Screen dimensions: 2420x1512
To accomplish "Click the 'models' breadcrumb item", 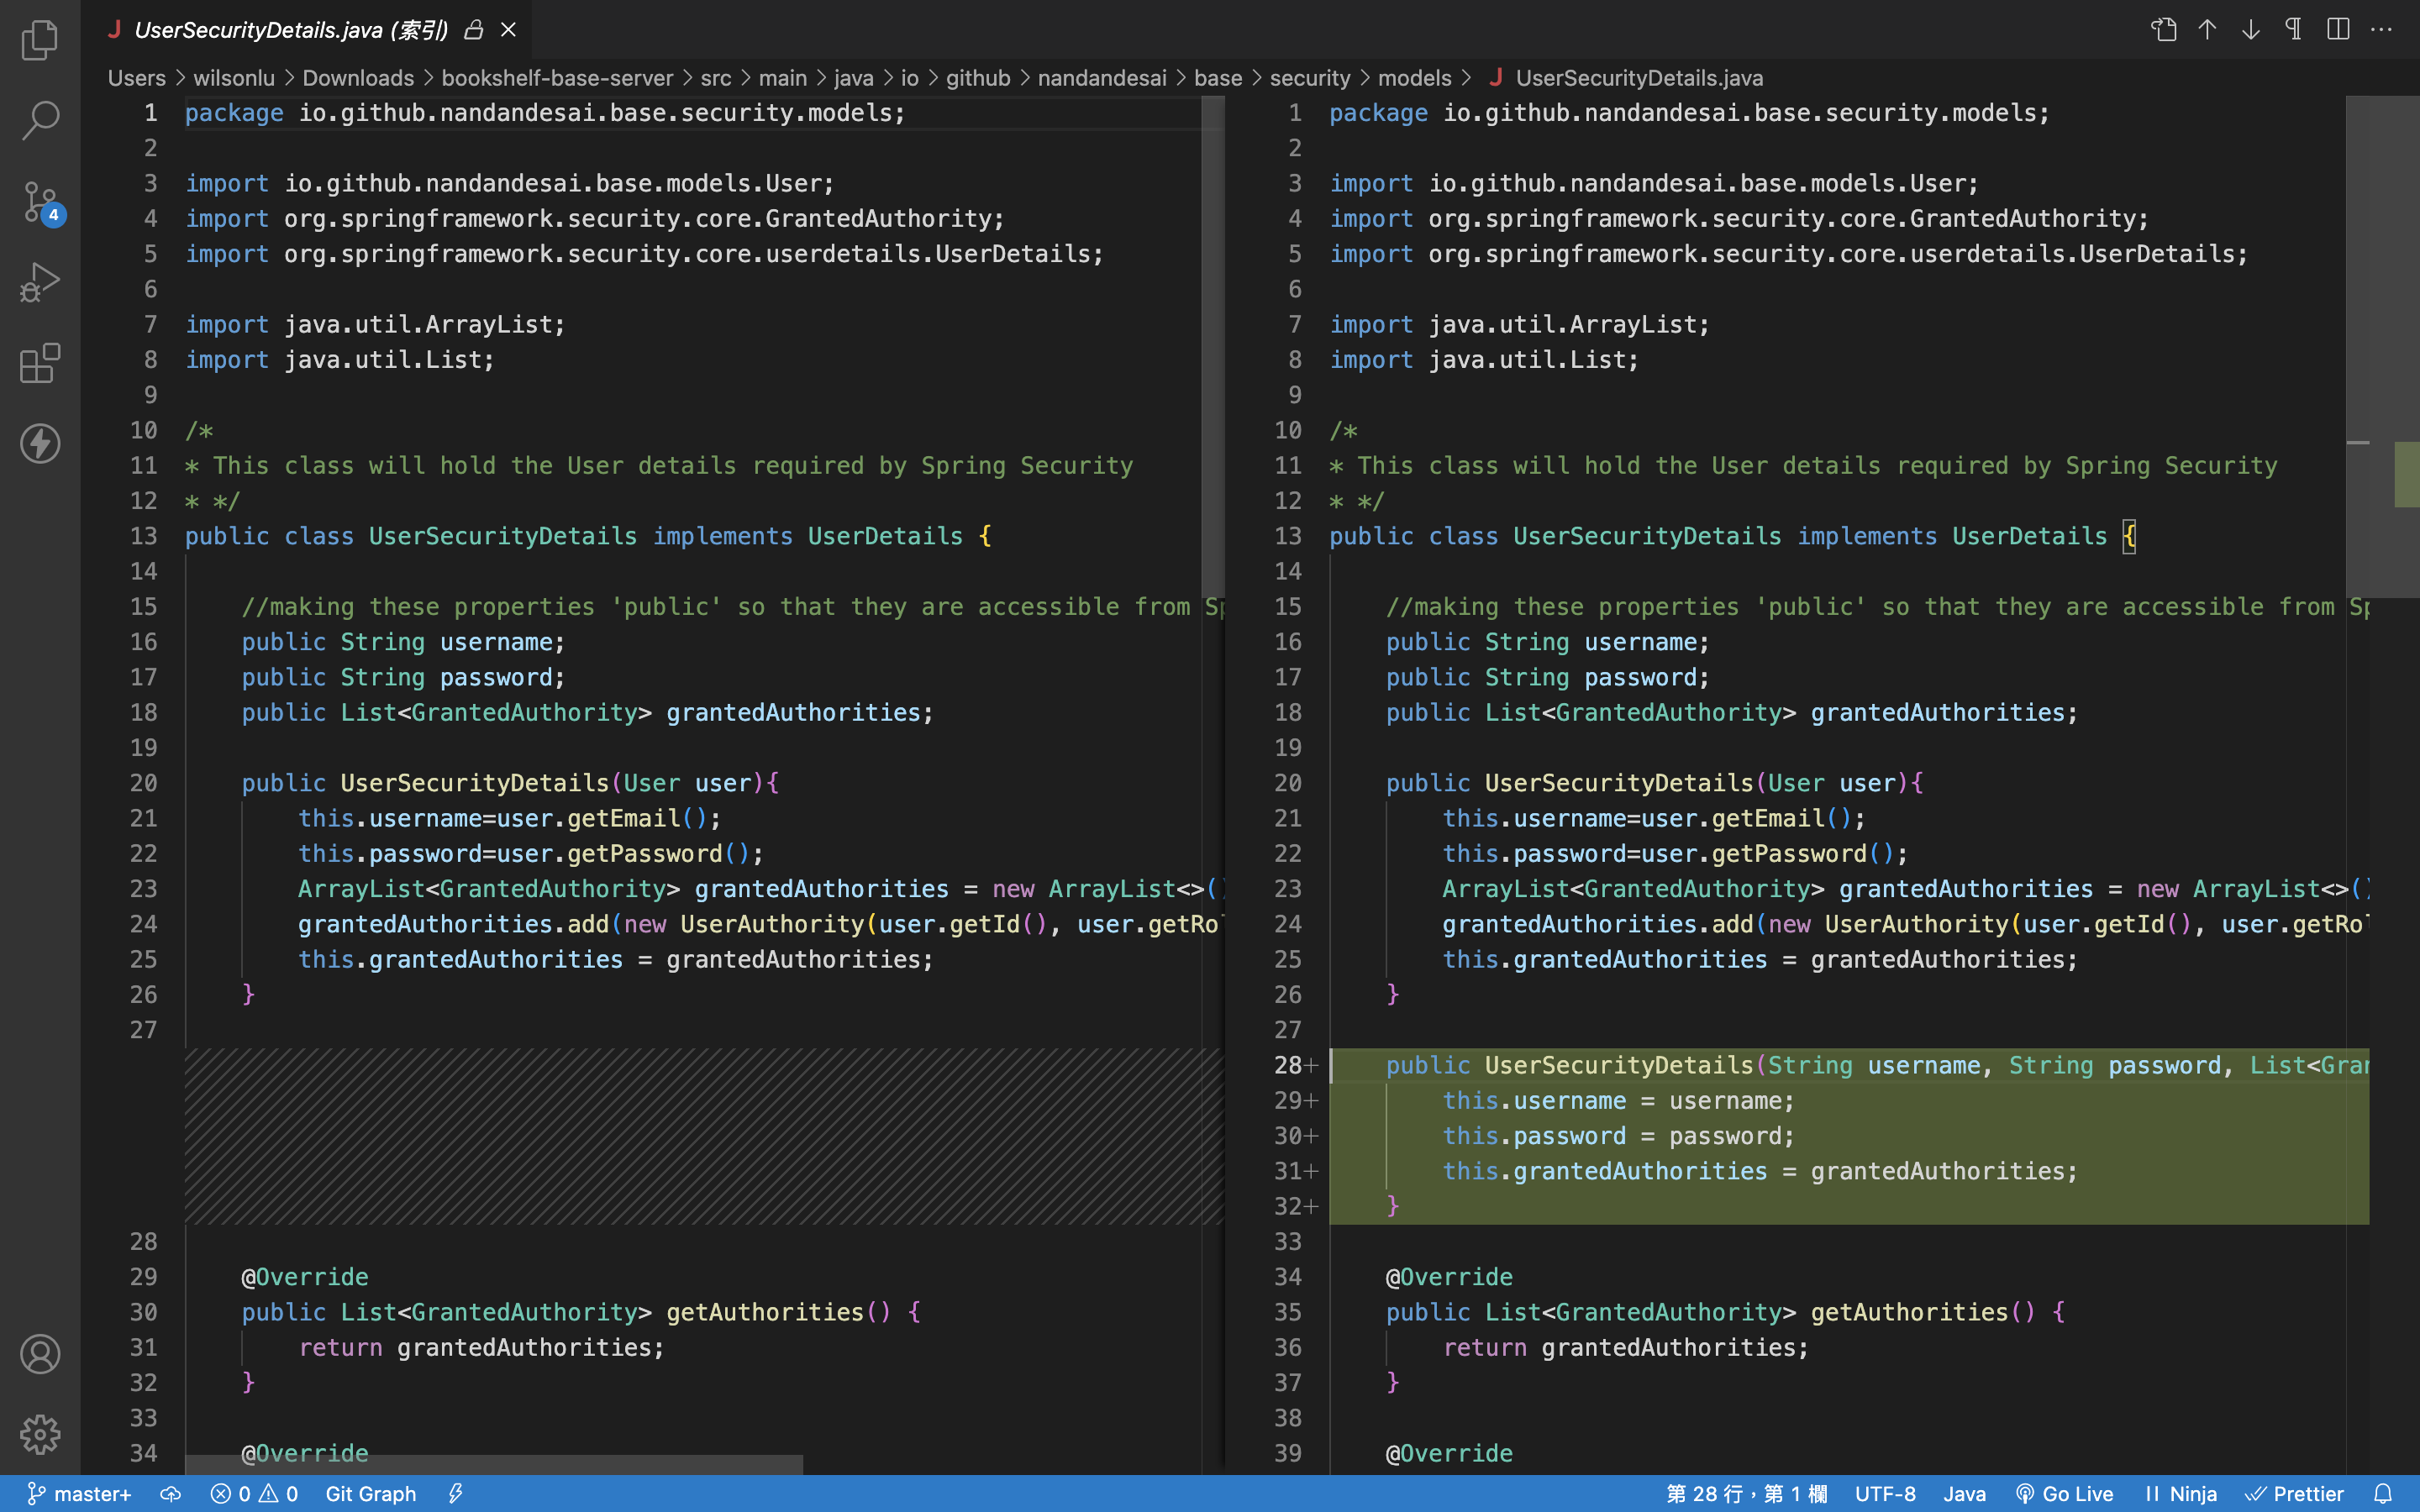I will coord(1413,78).
